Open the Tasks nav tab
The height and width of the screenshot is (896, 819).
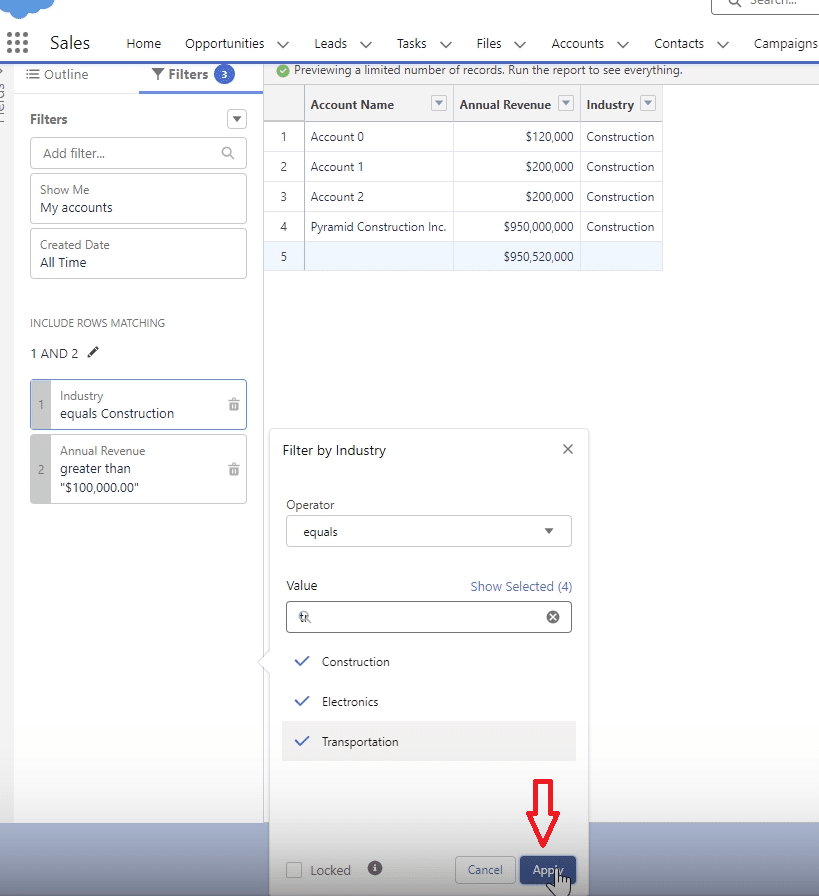tap(412, 43)
